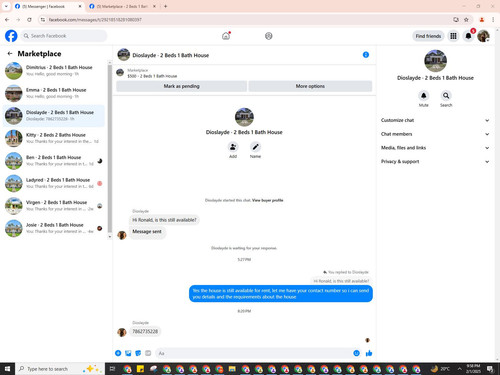
Task: Search in conversation using the magnifier icon
Action: click(446, 96)
